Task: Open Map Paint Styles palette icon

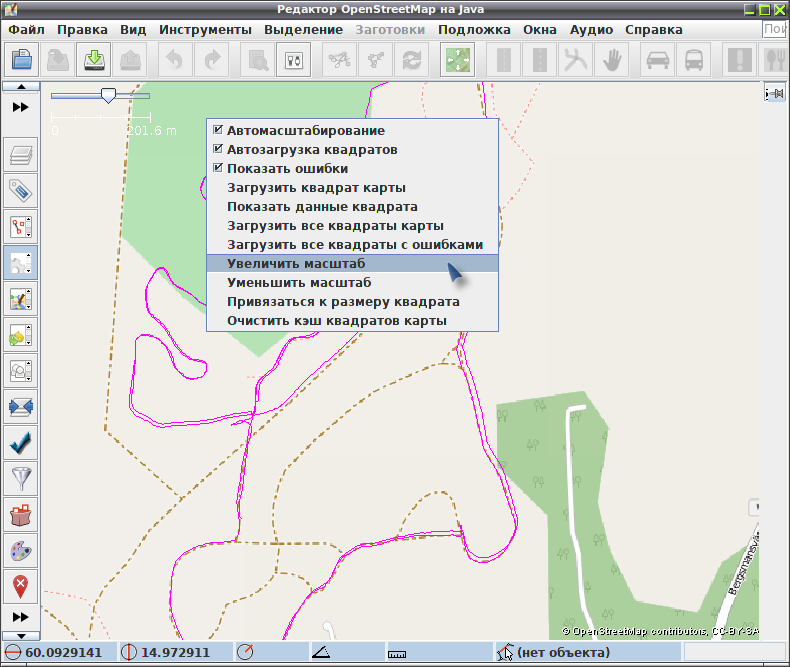Action: (21, 551)
